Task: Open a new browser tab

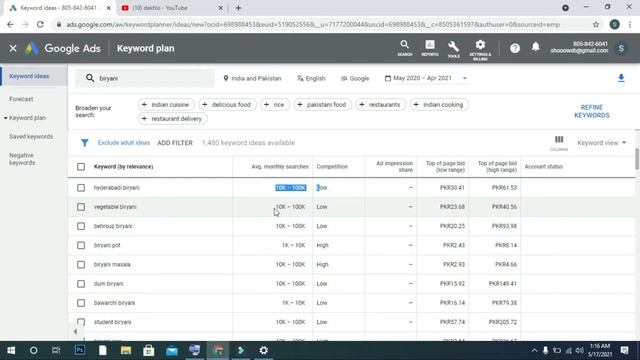Action: 238,8
